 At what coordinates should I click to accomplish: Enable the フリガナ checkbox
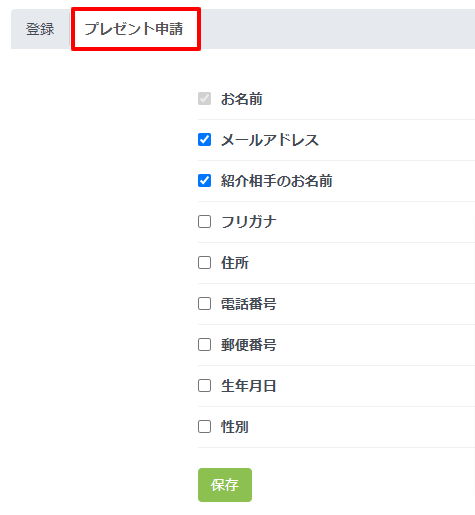tap(204, 222)
